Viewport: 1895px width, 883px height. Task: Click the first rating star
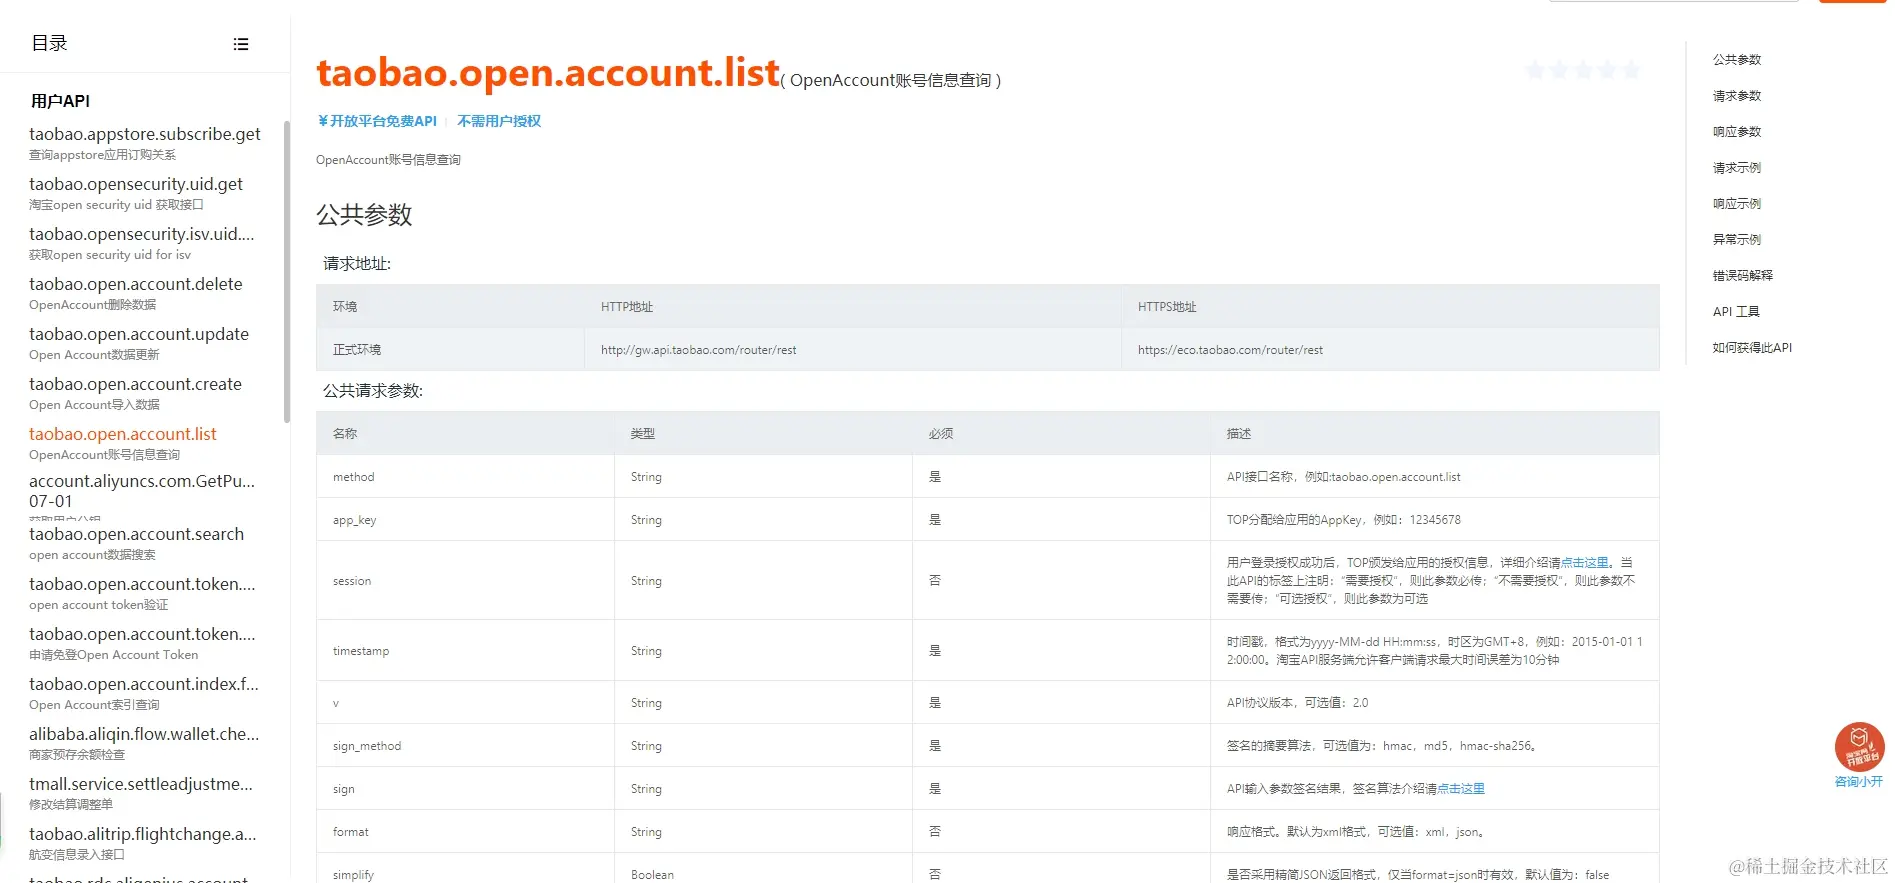(1535, 70)
